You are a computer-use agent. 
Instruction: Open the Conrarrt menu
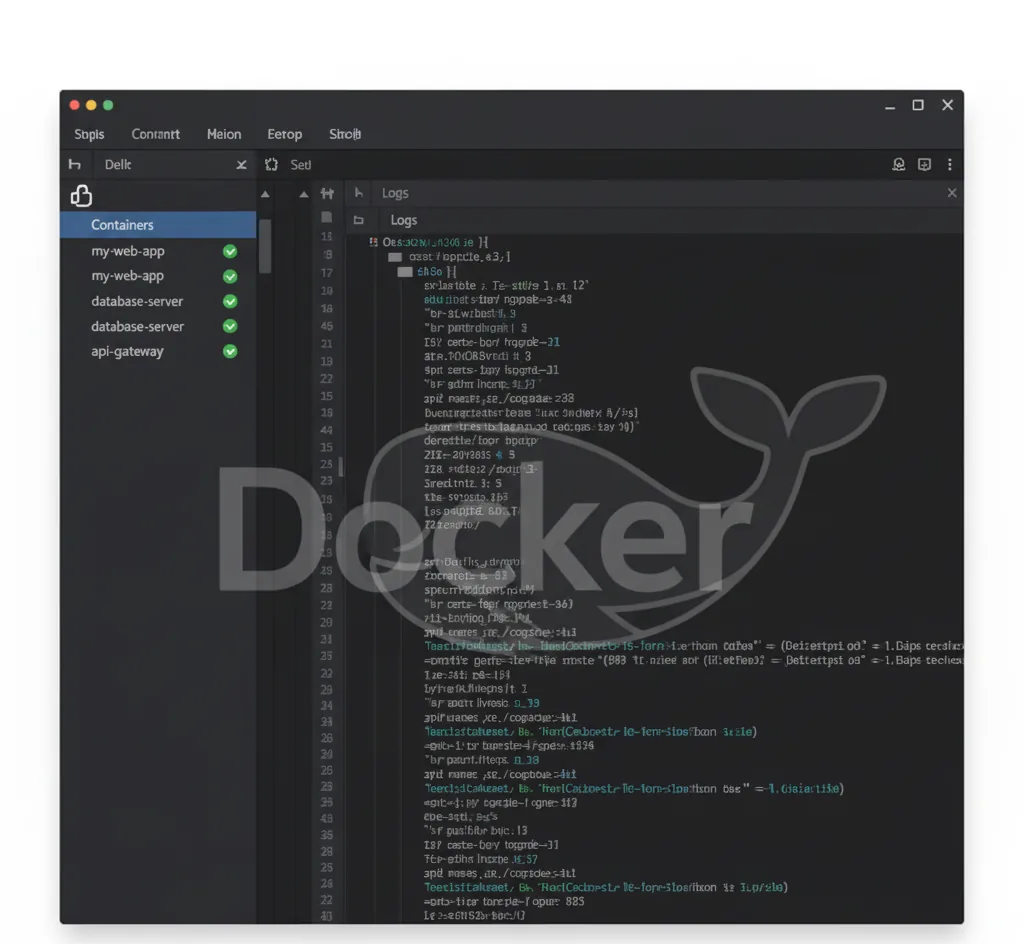155,134
